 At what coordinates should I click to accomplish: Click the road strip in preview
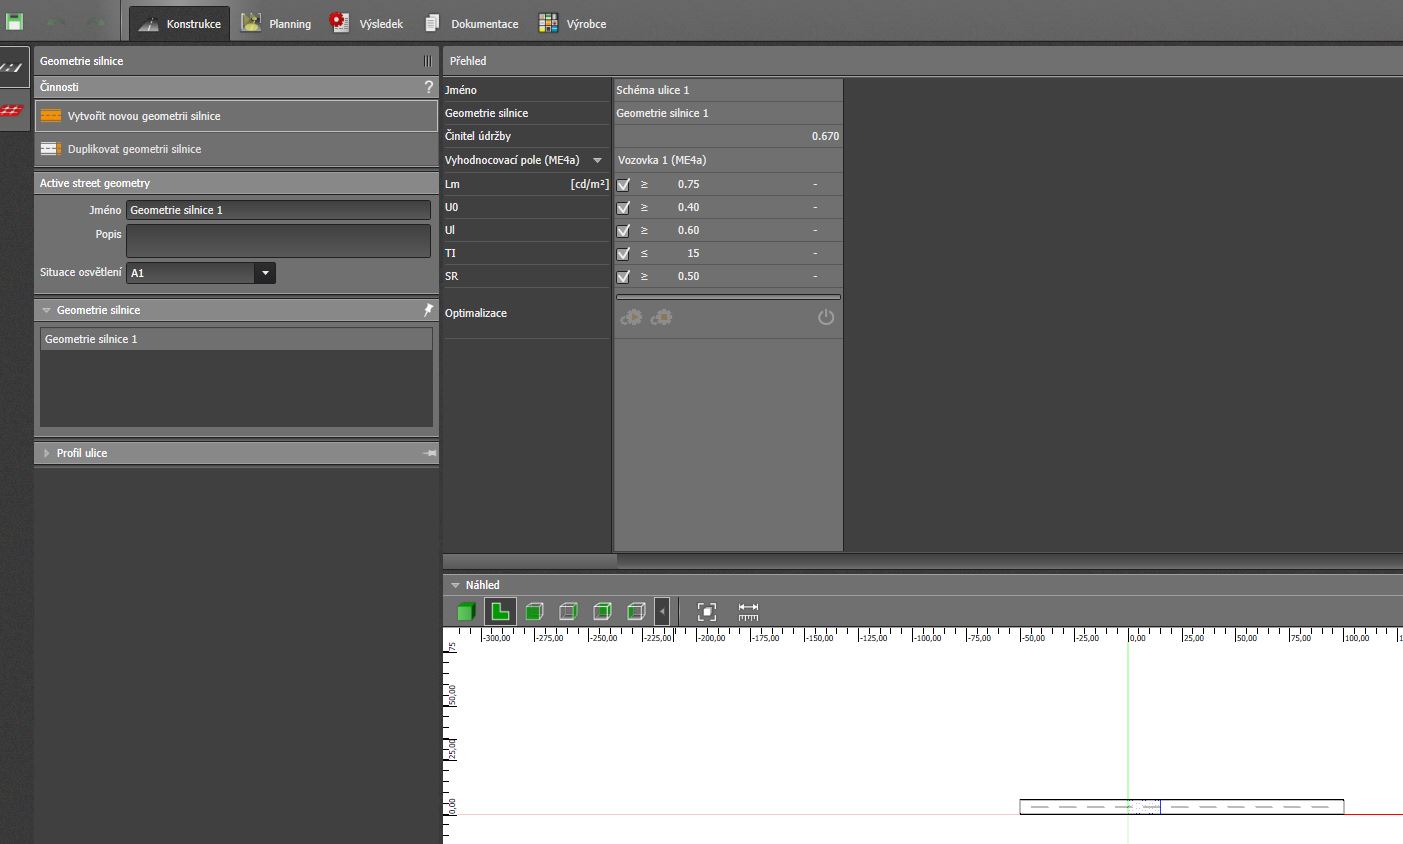(1181, 807)
